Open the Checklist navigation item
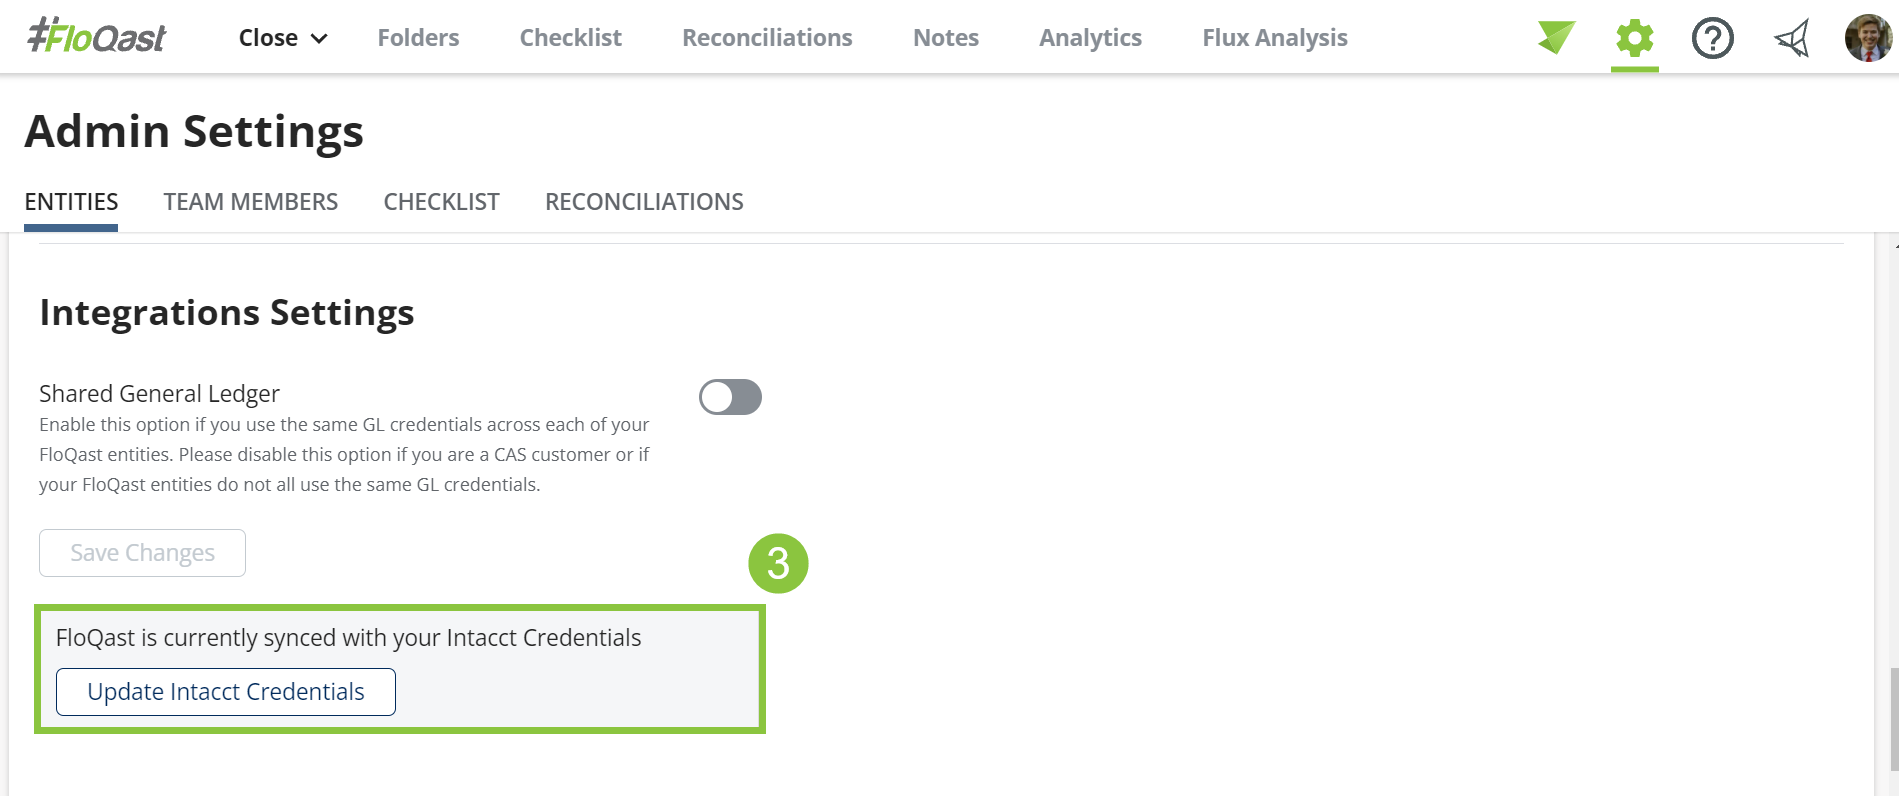The width and height of the screenshot is (1899, 796). pos(570,38)
